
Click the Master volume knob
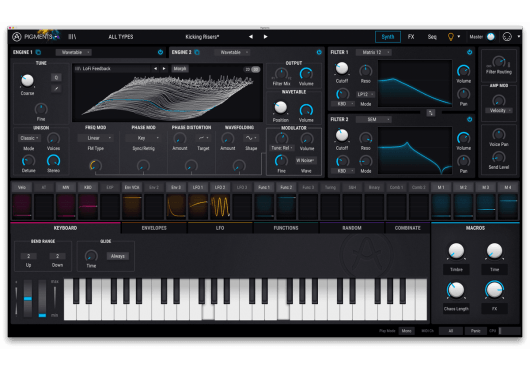click(x=491, y=37)
